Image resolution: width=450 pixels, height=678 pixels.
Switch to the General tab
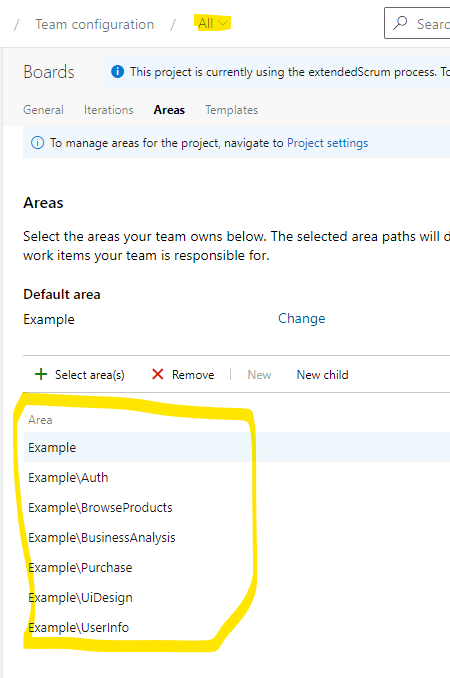pos(43,110)
